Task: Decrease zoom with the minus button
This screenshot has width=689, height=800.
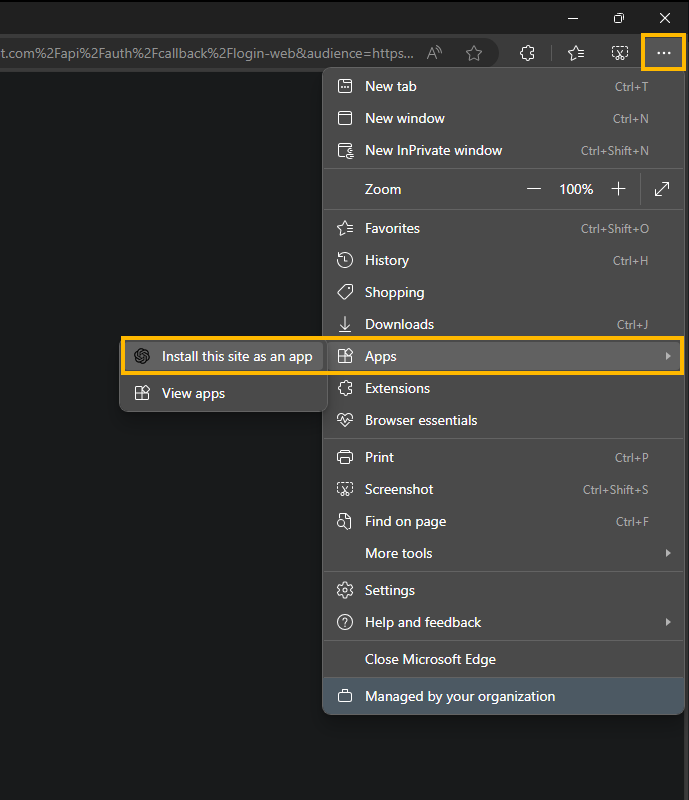Action: pyautogui.click(x=534, y=189)
